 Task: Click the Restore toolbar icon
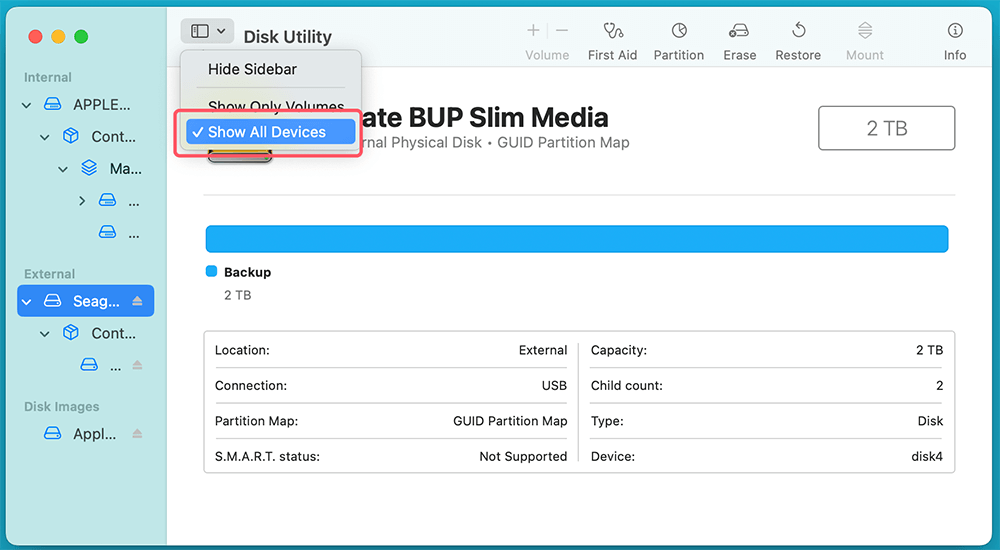coord(798,31)
